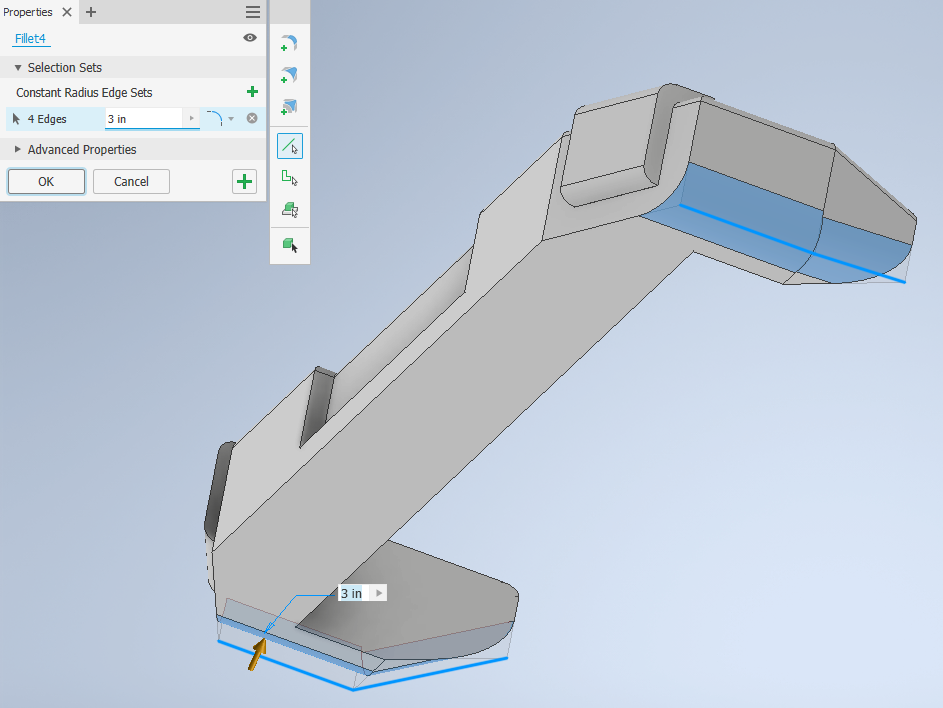Click the radius field showing 3 in

144,119
